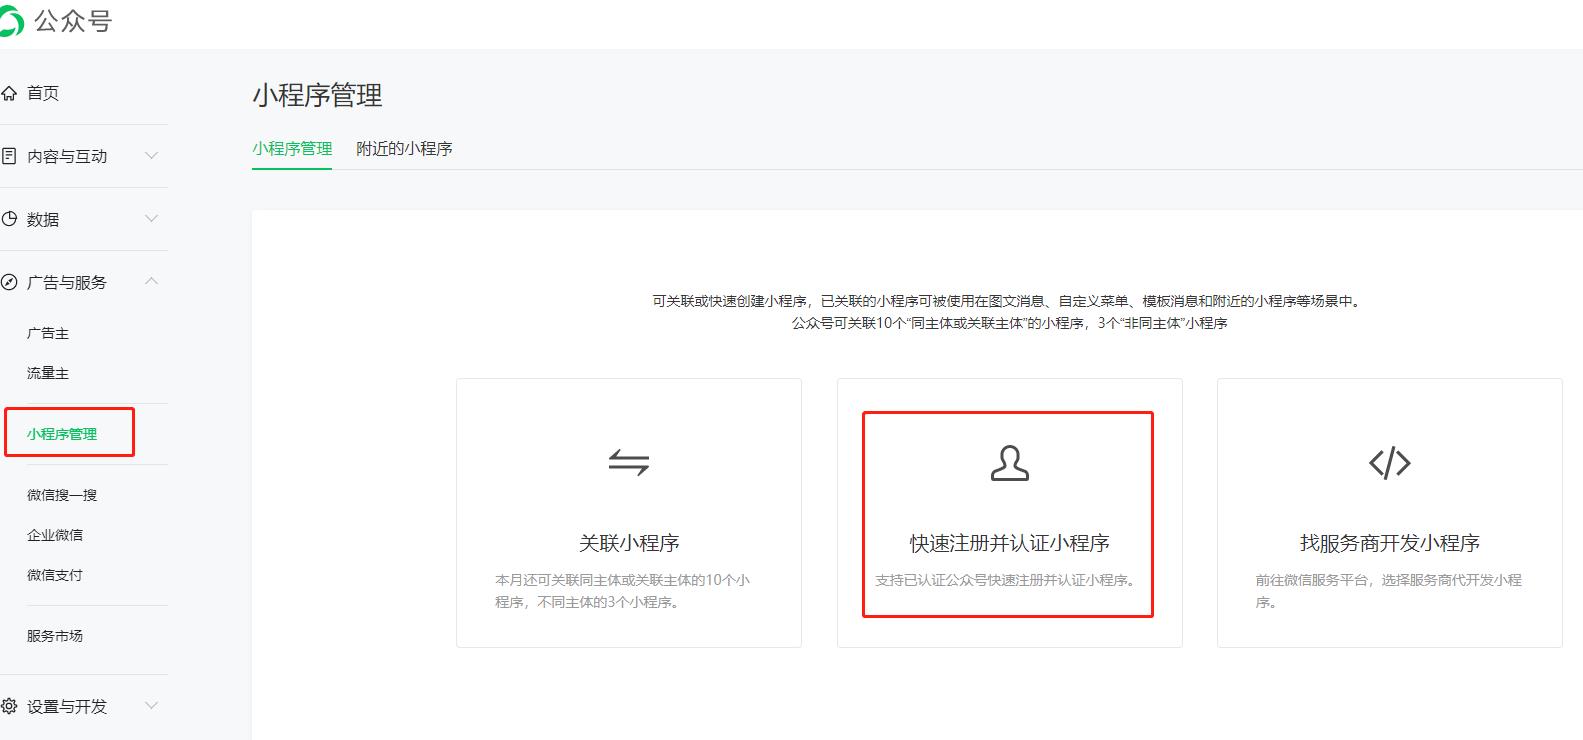Click the document icon beside 内容与互动
Viewport: 1583px width, 740px height.
9,156
